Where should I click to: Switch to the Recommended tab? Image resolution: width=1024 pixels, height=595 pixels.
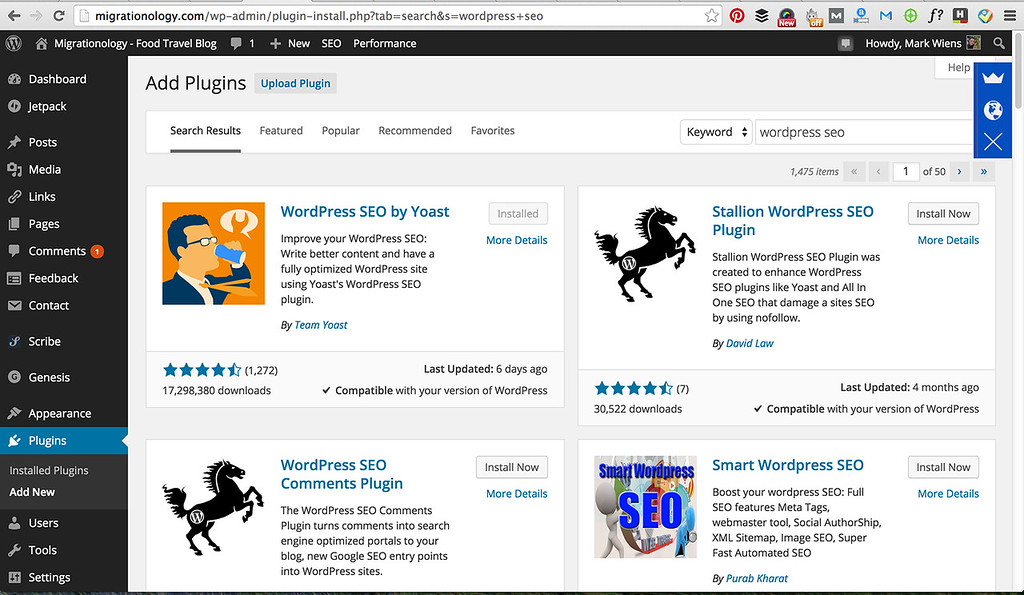[x=415, y=131]
